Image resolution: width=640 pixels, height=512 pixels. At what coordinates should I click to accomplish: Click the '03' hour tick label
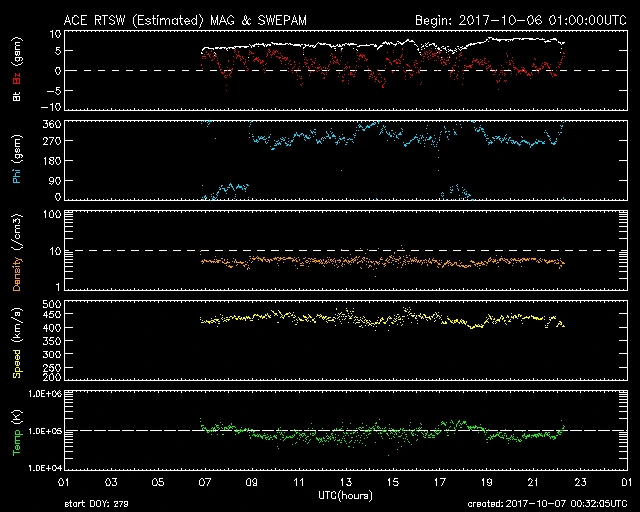pyautogui.click(x=111, y=482)
